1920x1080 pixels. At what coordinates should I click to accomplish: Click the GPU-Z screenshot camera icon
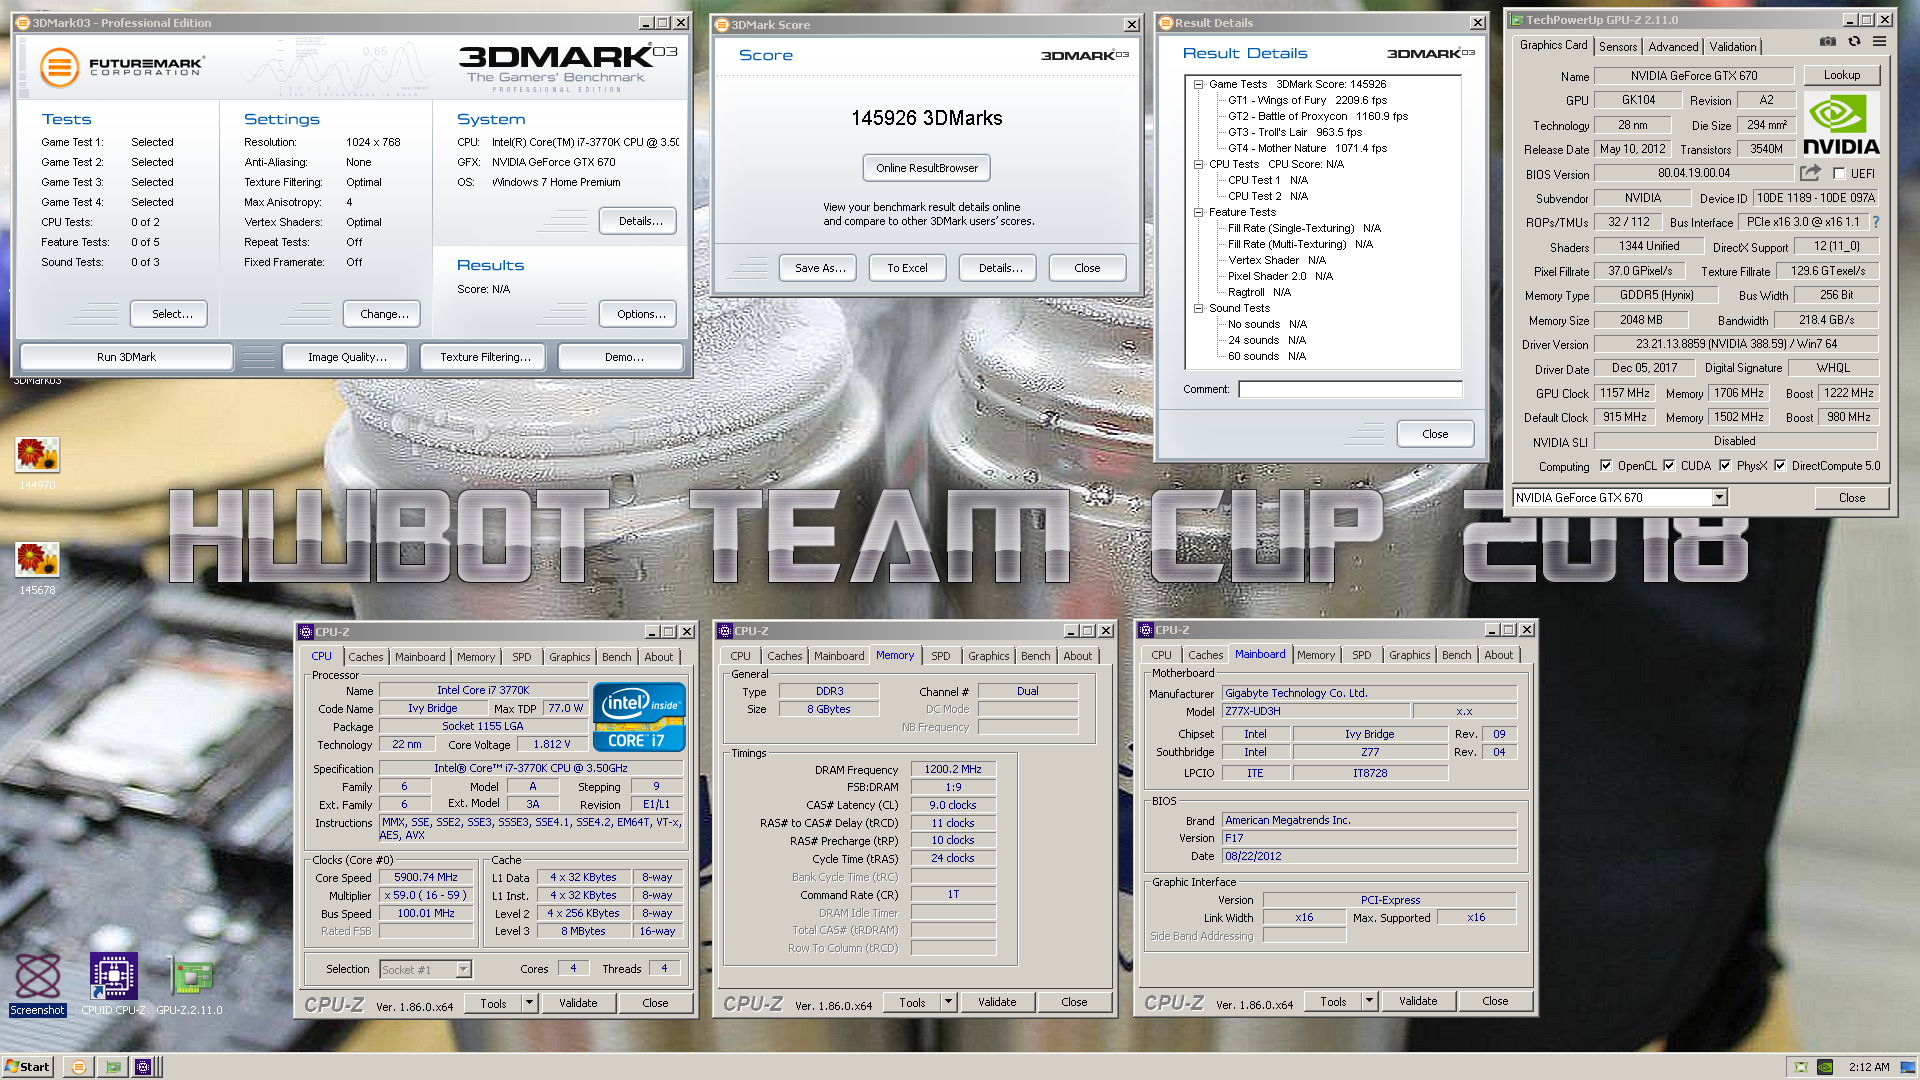(1827, 42)
